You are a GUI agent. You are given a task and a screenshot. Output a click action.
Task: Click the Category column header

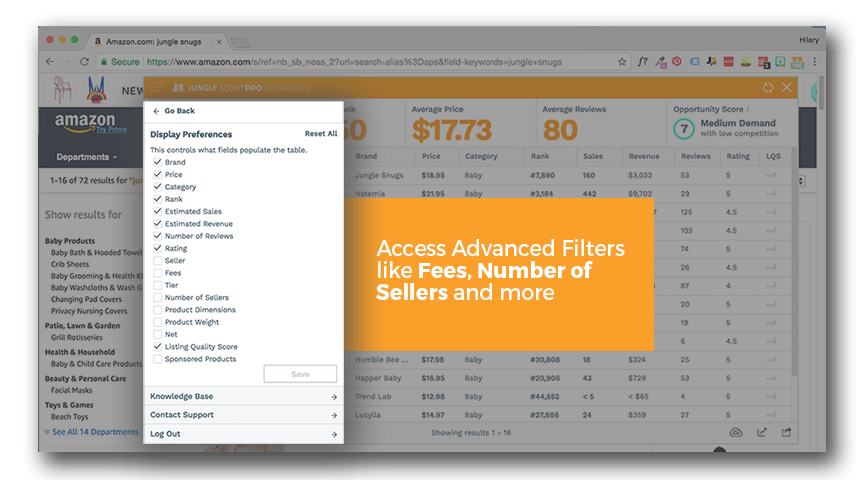tap(481, 156)
